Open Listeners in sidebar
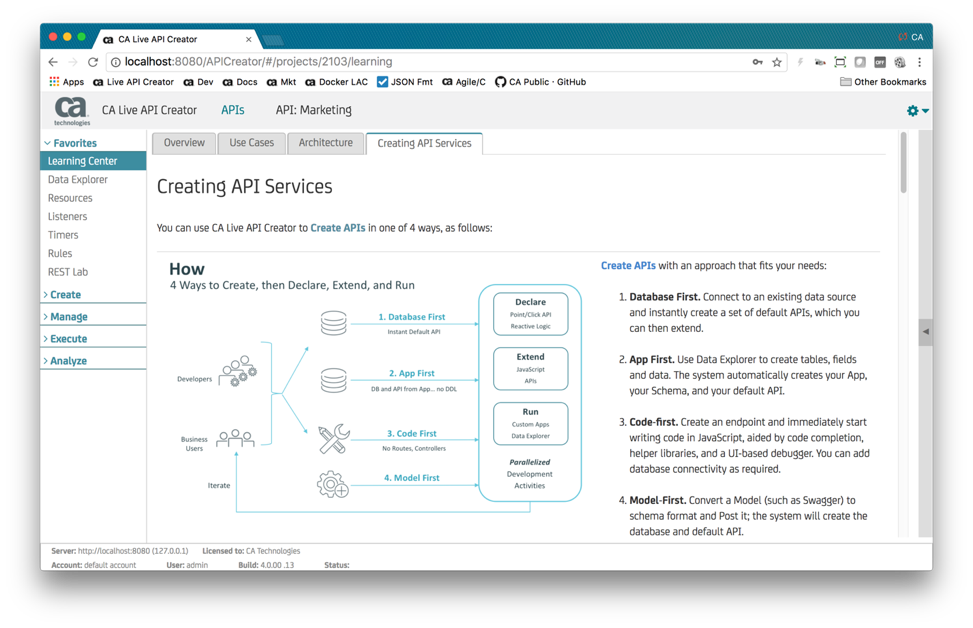This screenshot has width=973, height=628. [68, 217]
